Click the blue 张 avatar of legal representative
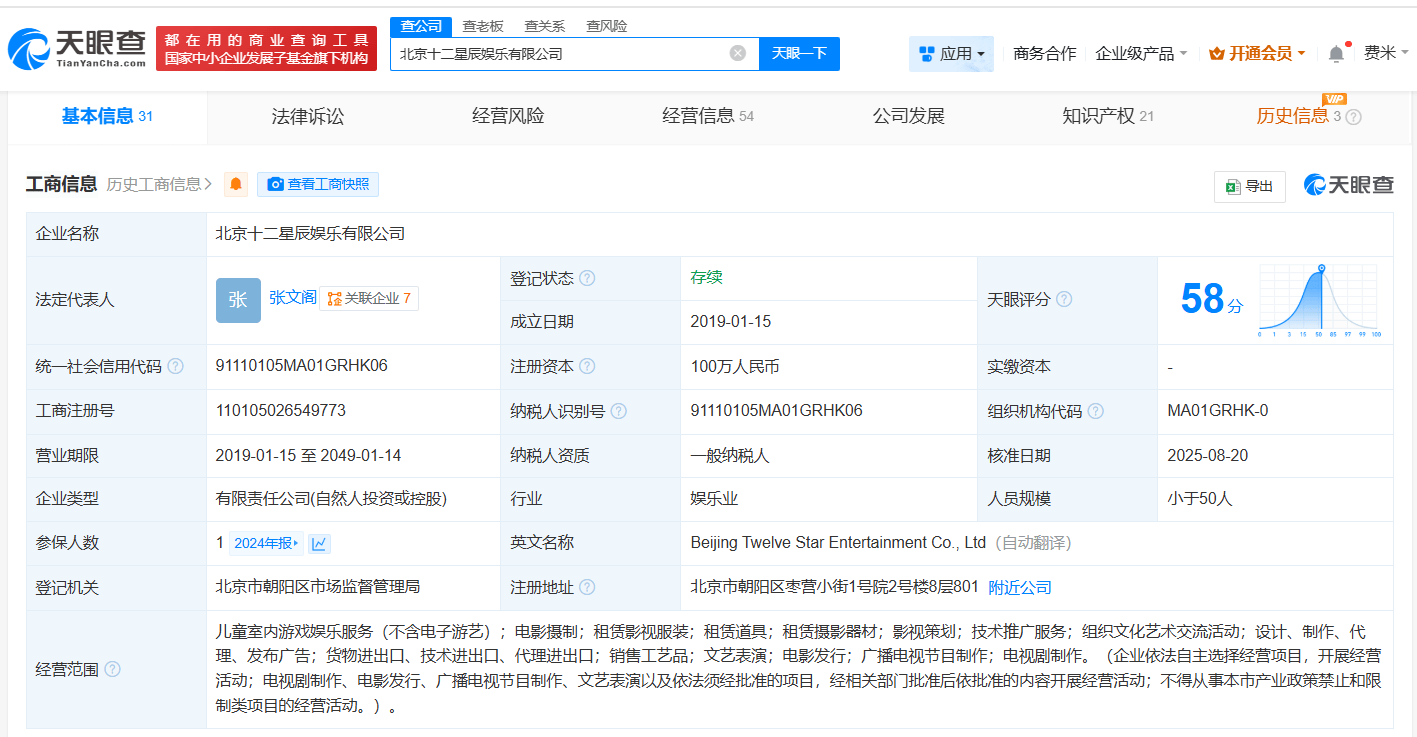Viewport: 1417px width, 737px height. 238,300
